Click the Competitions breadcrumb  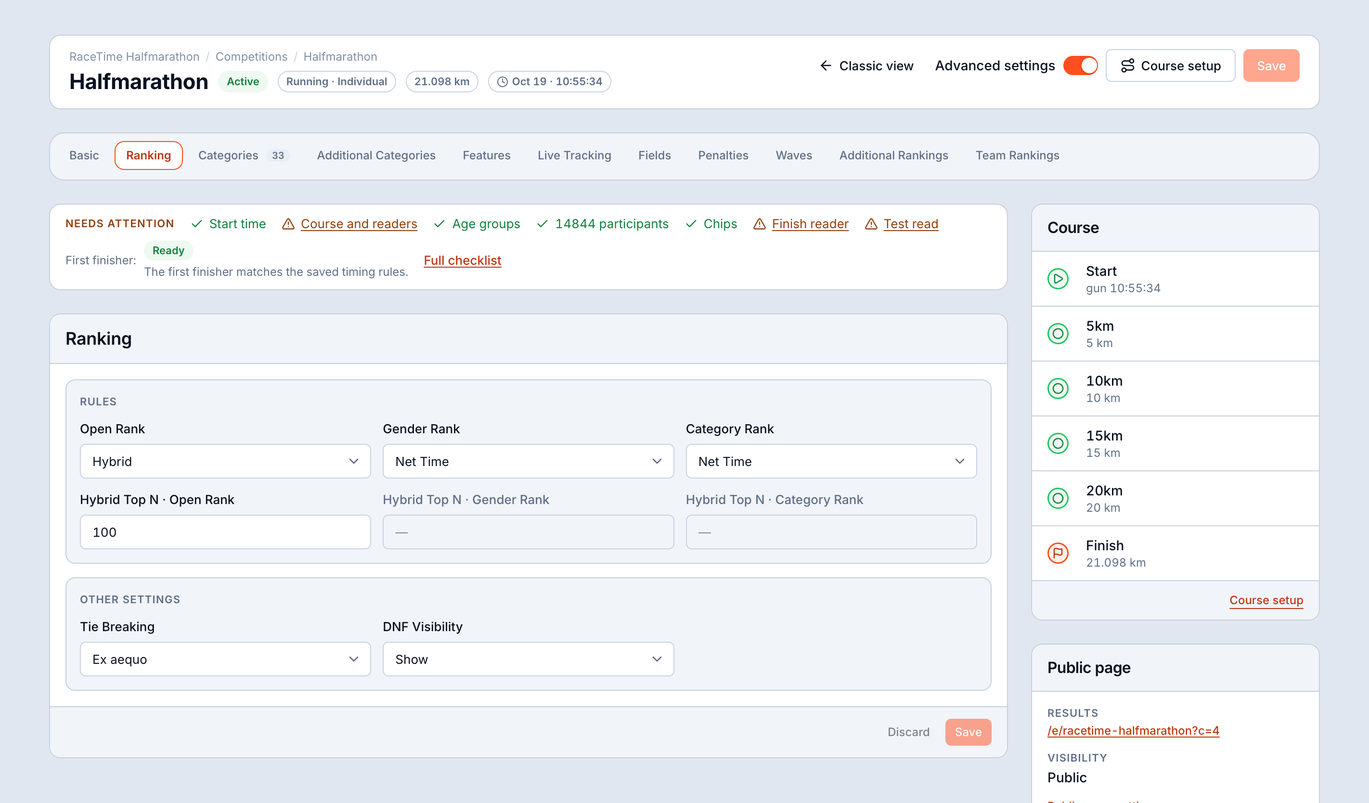[251, 57]
